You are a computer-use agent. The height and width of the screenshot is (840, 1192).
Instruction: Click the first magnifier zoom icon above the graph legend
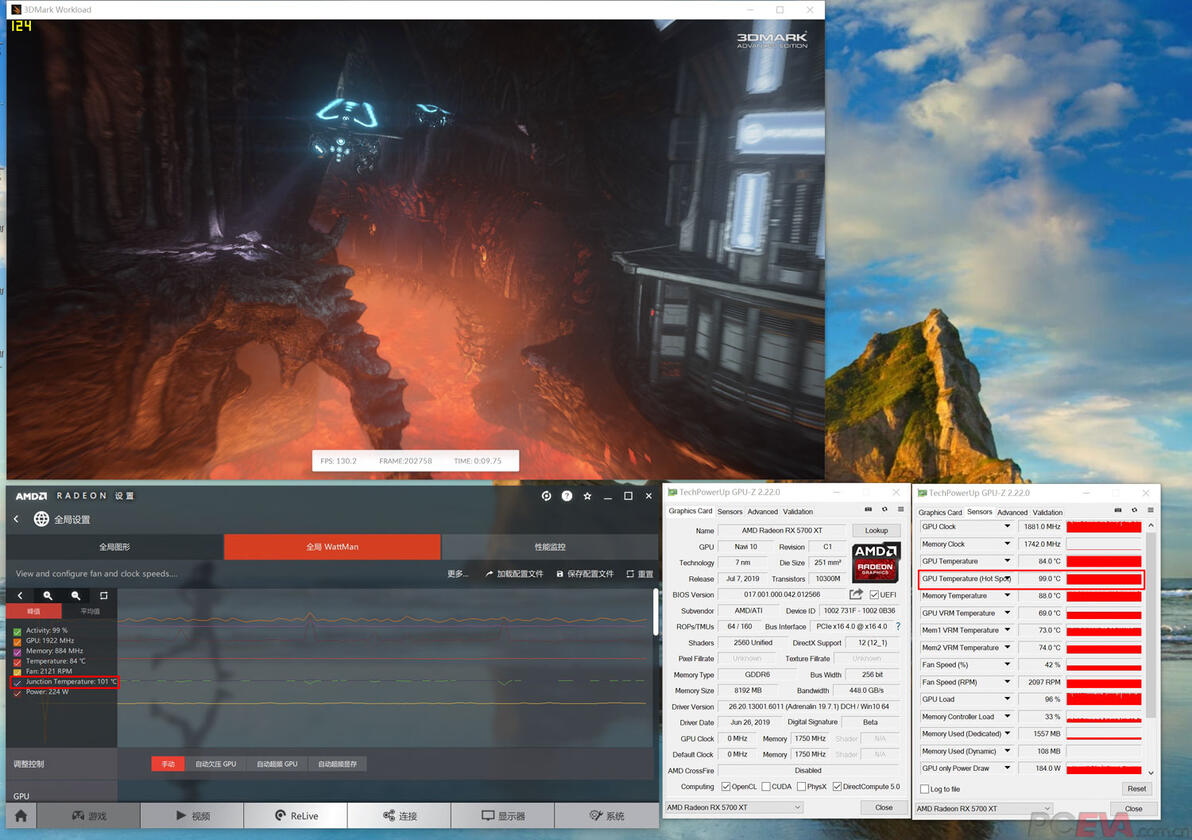[x=48, y=596]
